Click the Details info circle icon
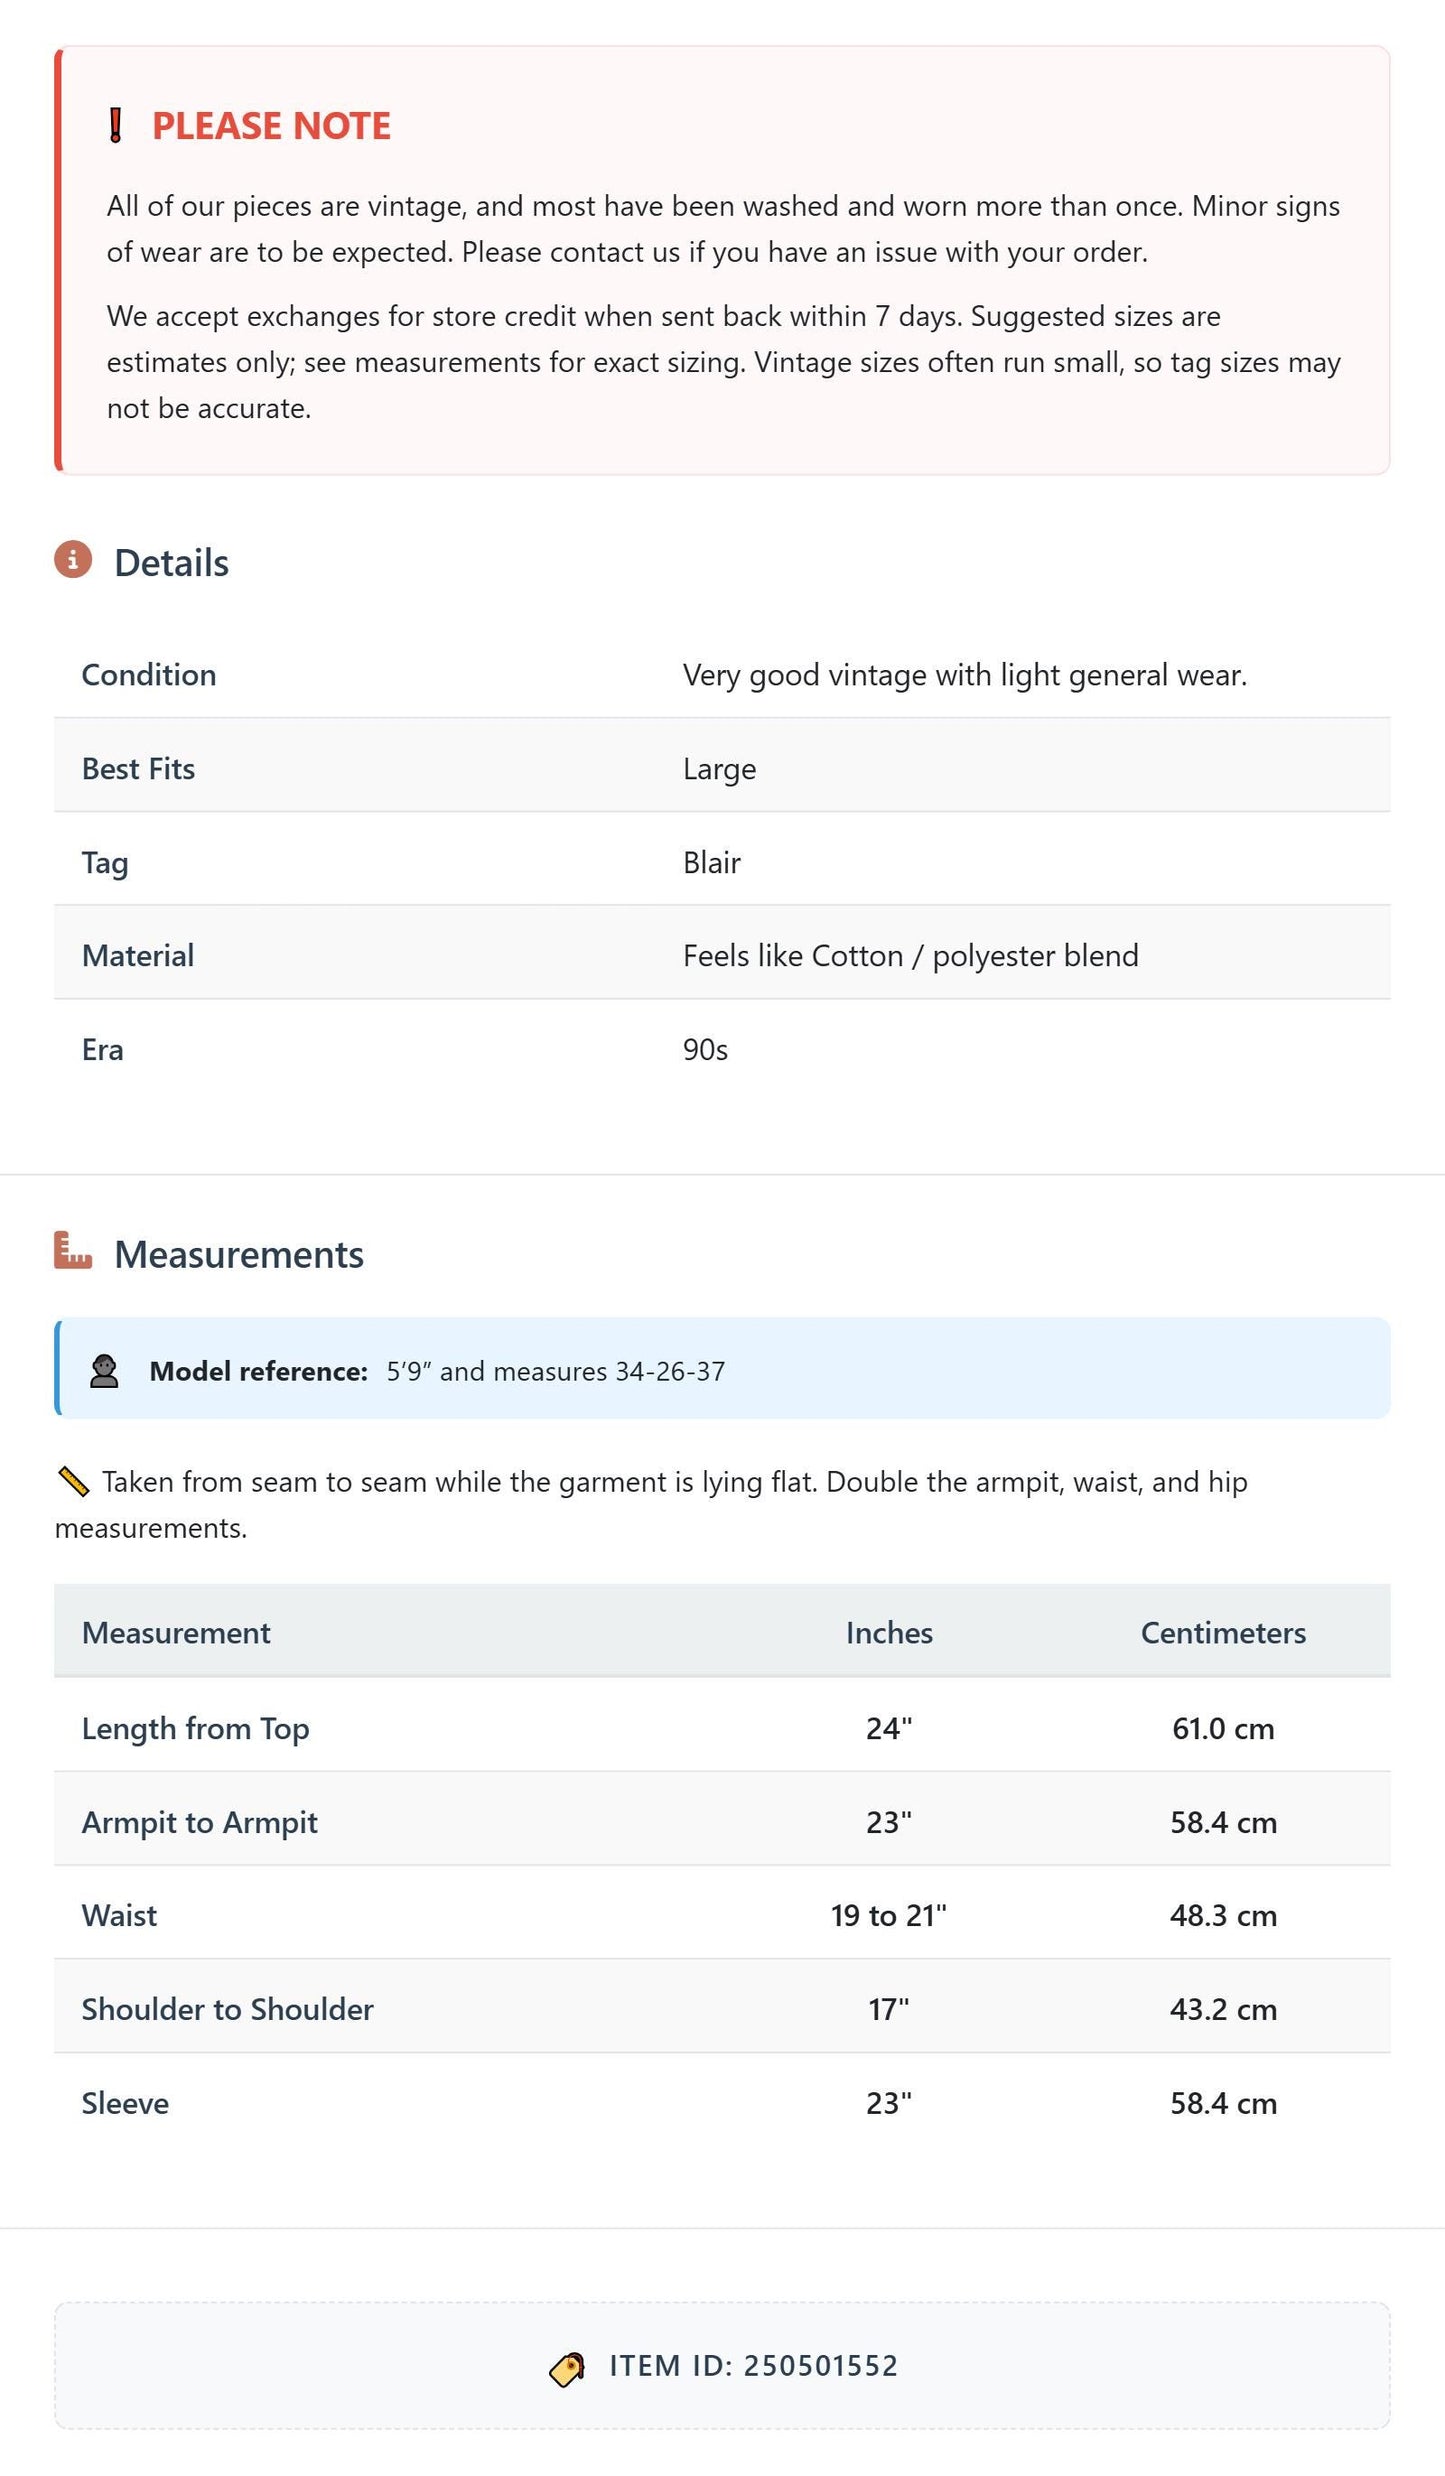The width and height of the screenshot is (1445, 2476). click(73, 560)
